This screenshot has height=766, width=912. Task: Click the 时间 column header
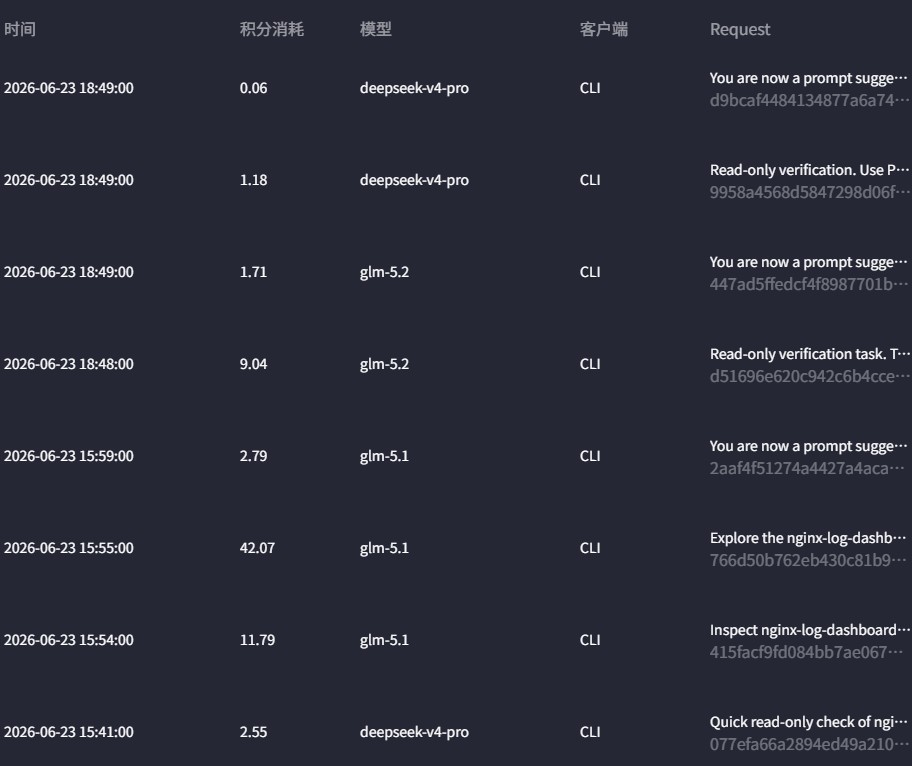point(20,29)
